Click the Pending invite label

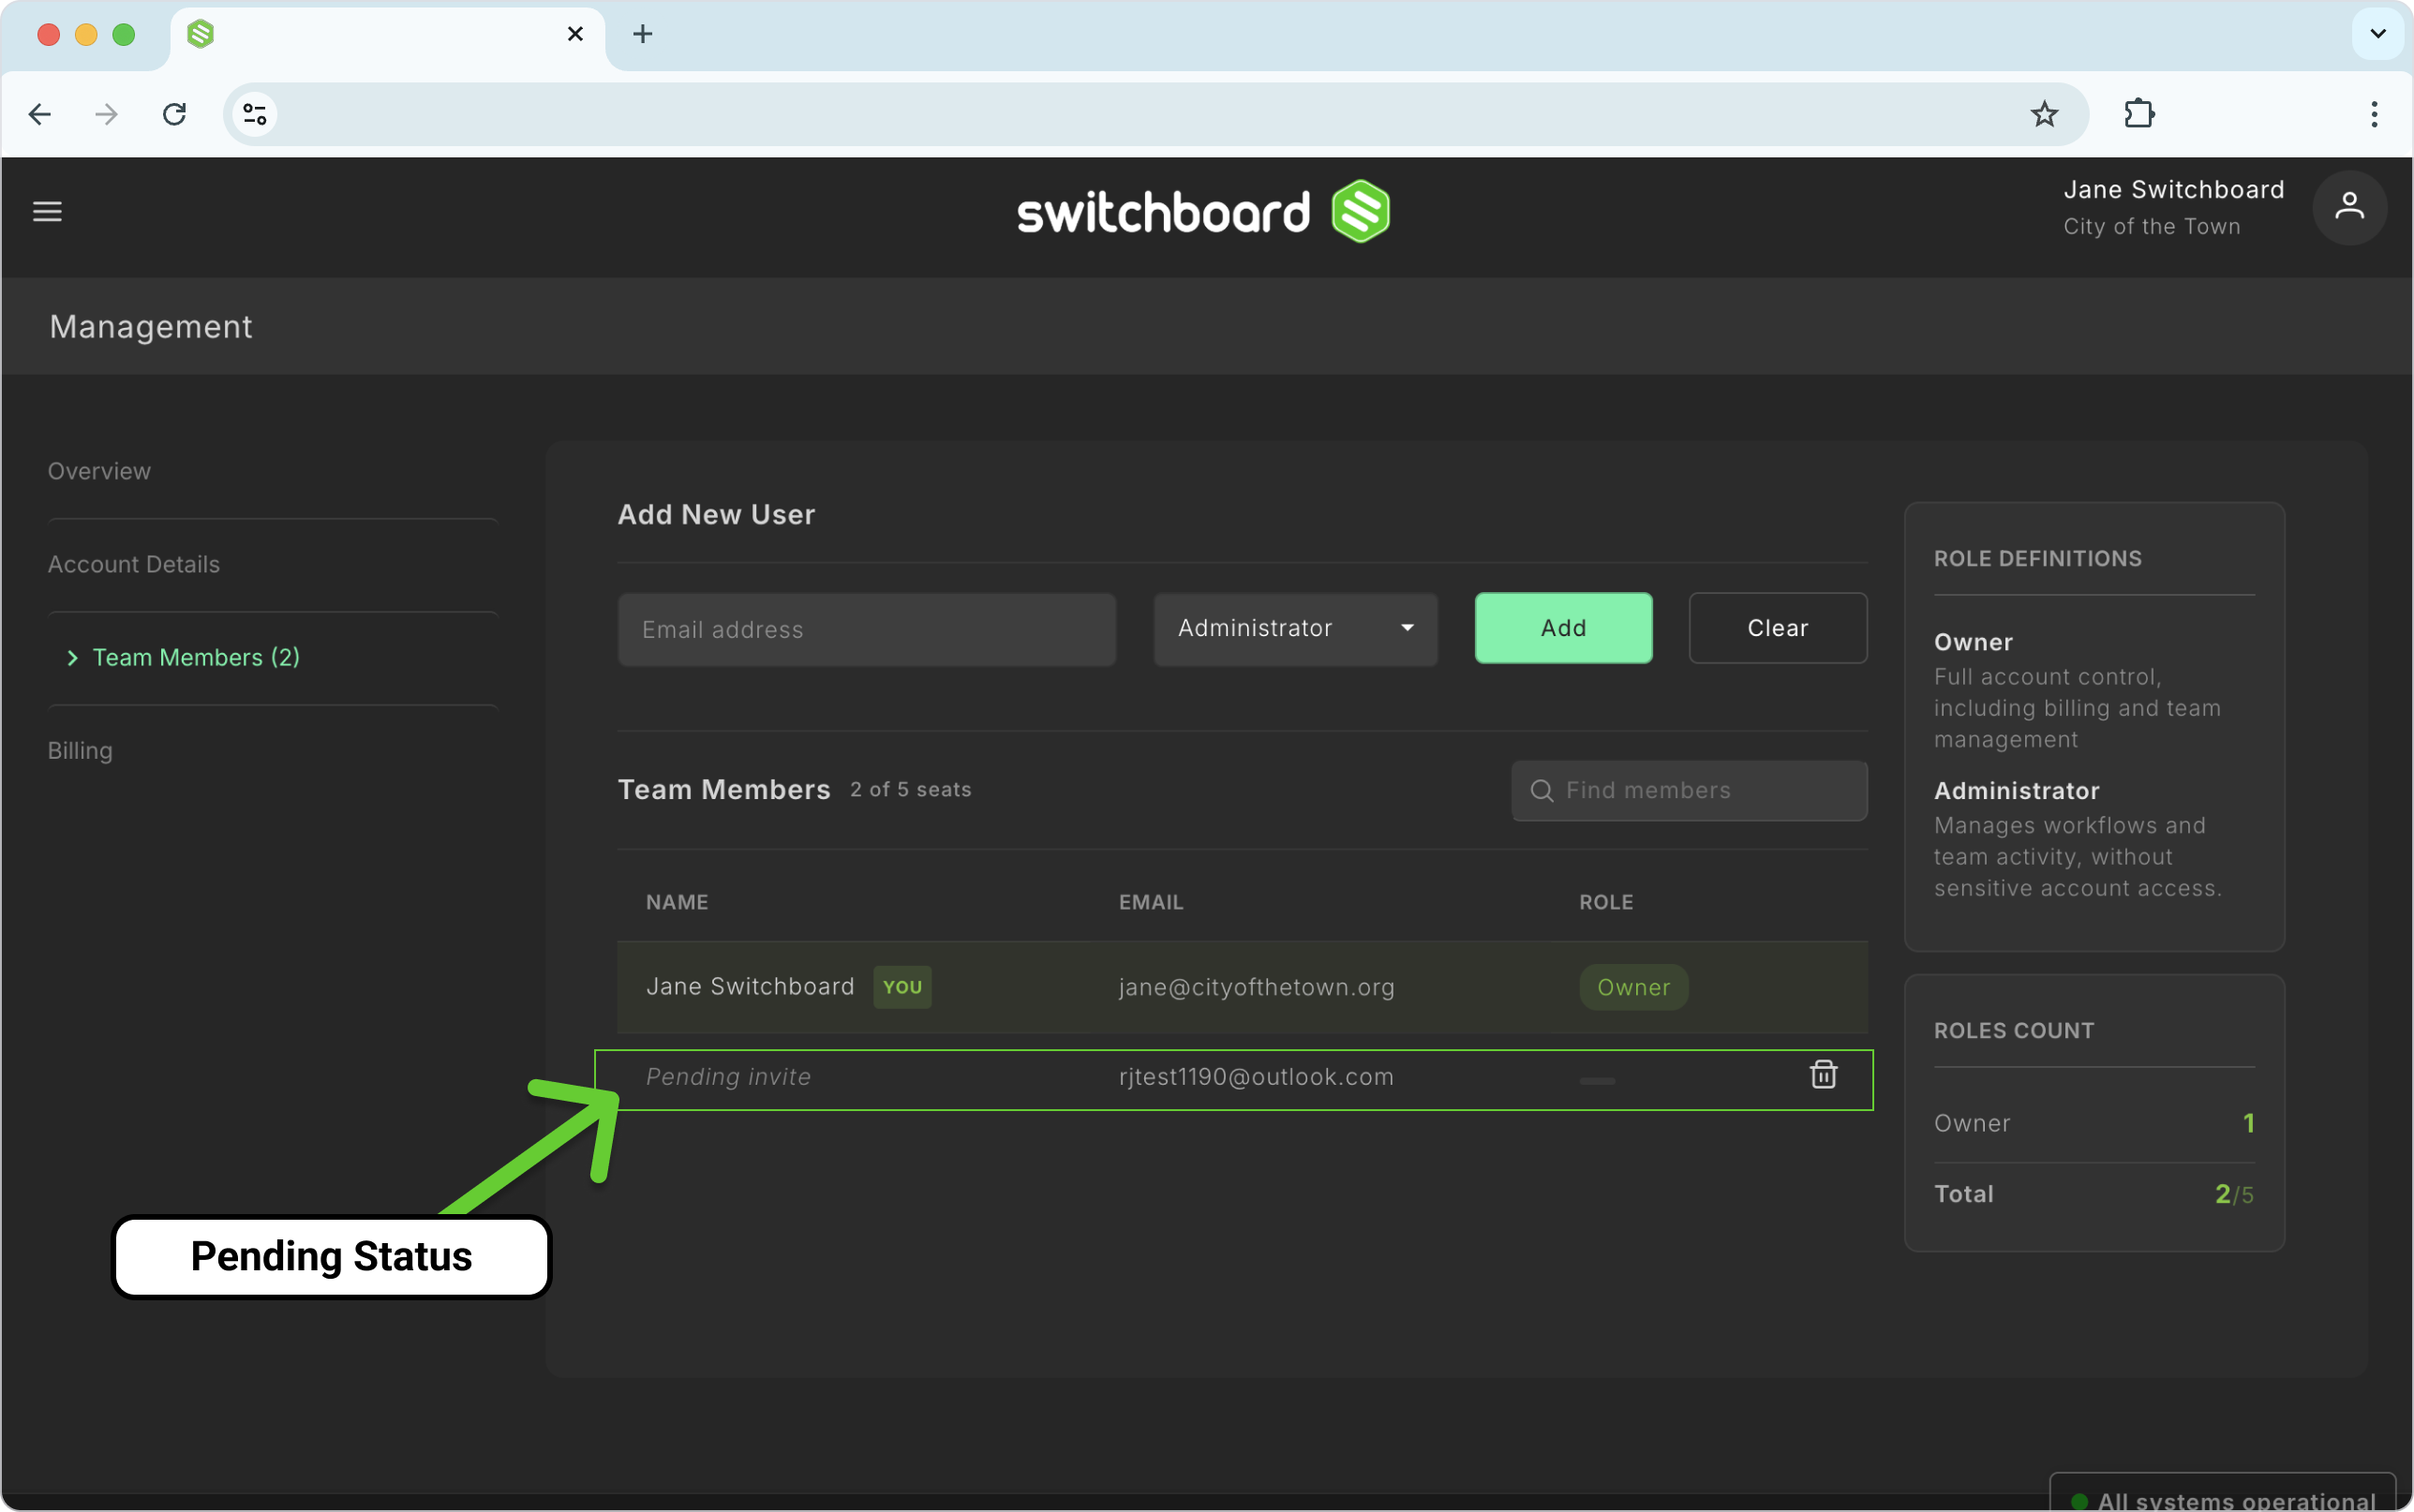(728, 1077)
